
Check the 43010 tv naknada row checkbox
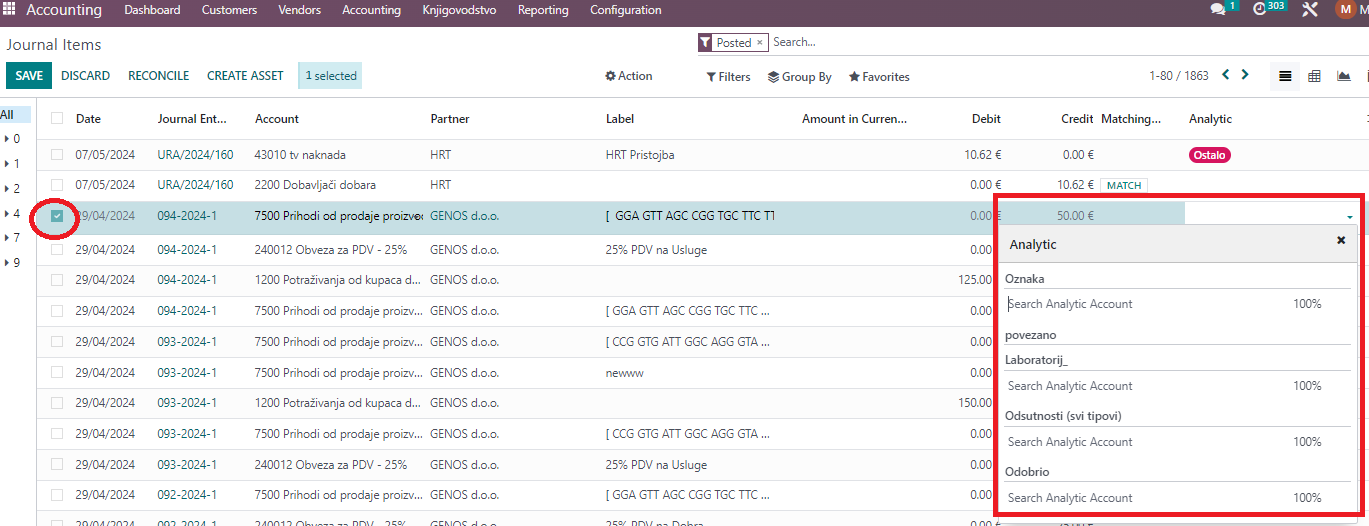[57, 155]
